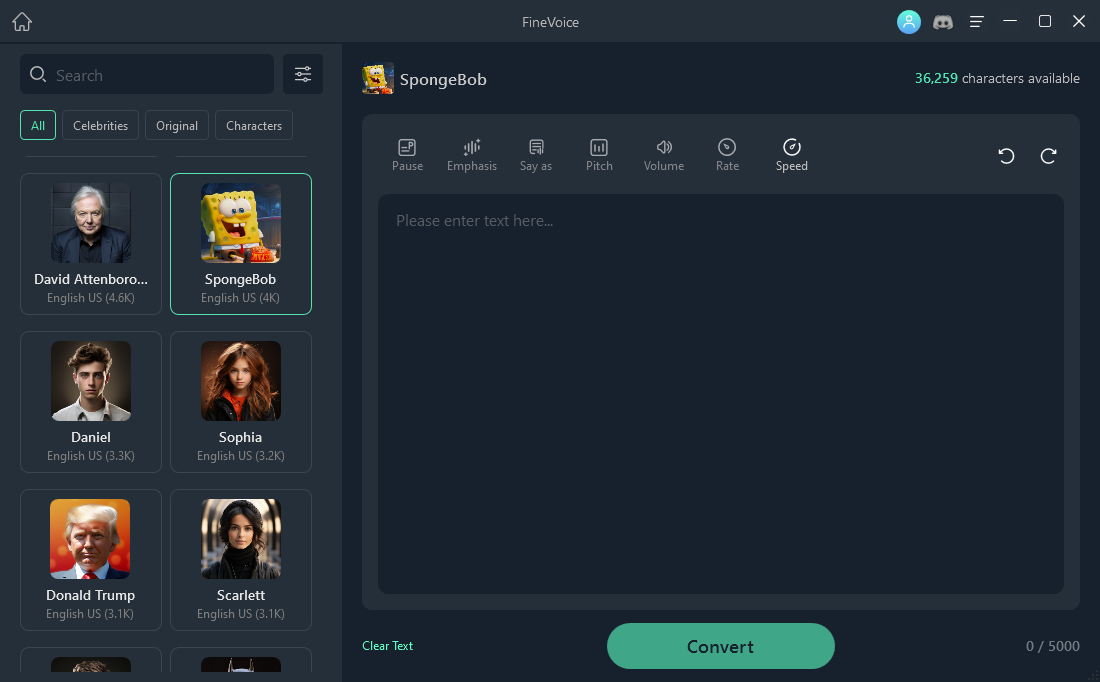Screen dimensions: 1100x682
Task: Redo the last edit
Action: point(1048,156)
